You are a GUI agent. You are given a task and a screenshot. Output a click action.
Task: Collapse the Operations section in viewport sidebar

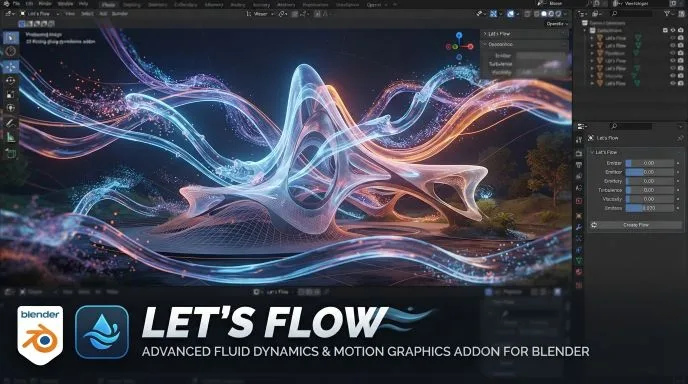click(485, 44)
